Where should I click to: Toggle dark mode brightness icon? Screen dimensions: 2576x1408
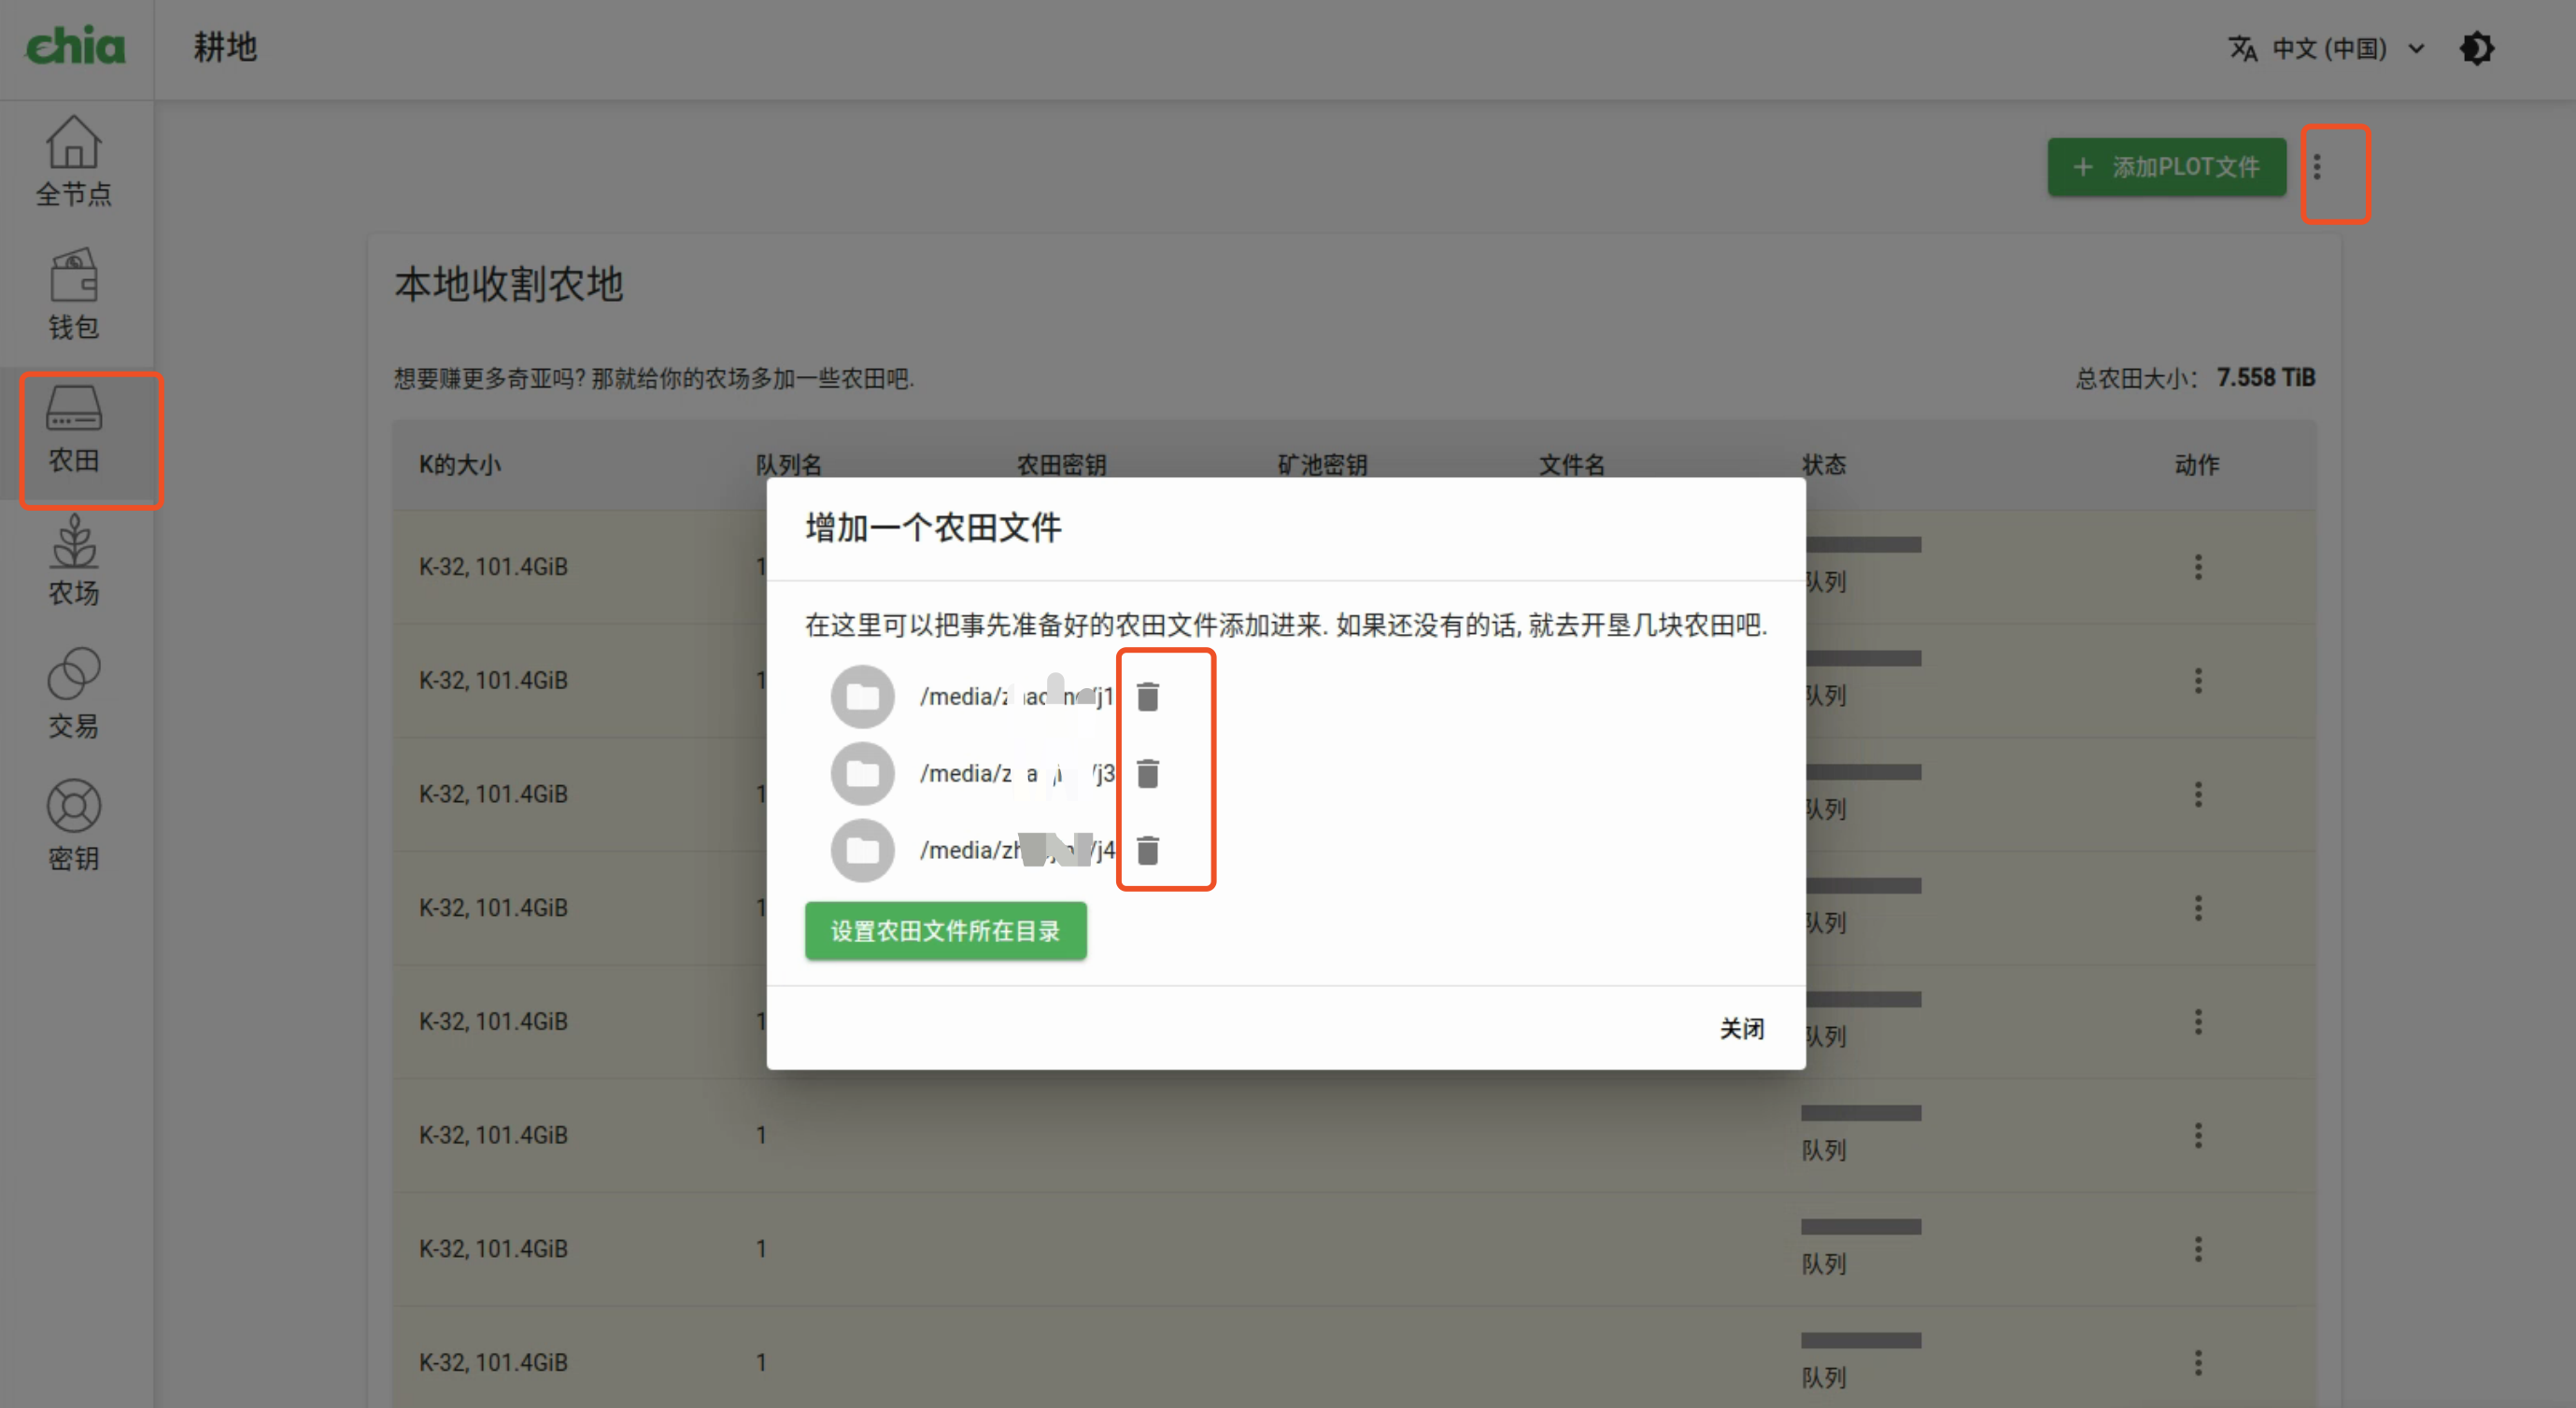tap(2477, 48)
